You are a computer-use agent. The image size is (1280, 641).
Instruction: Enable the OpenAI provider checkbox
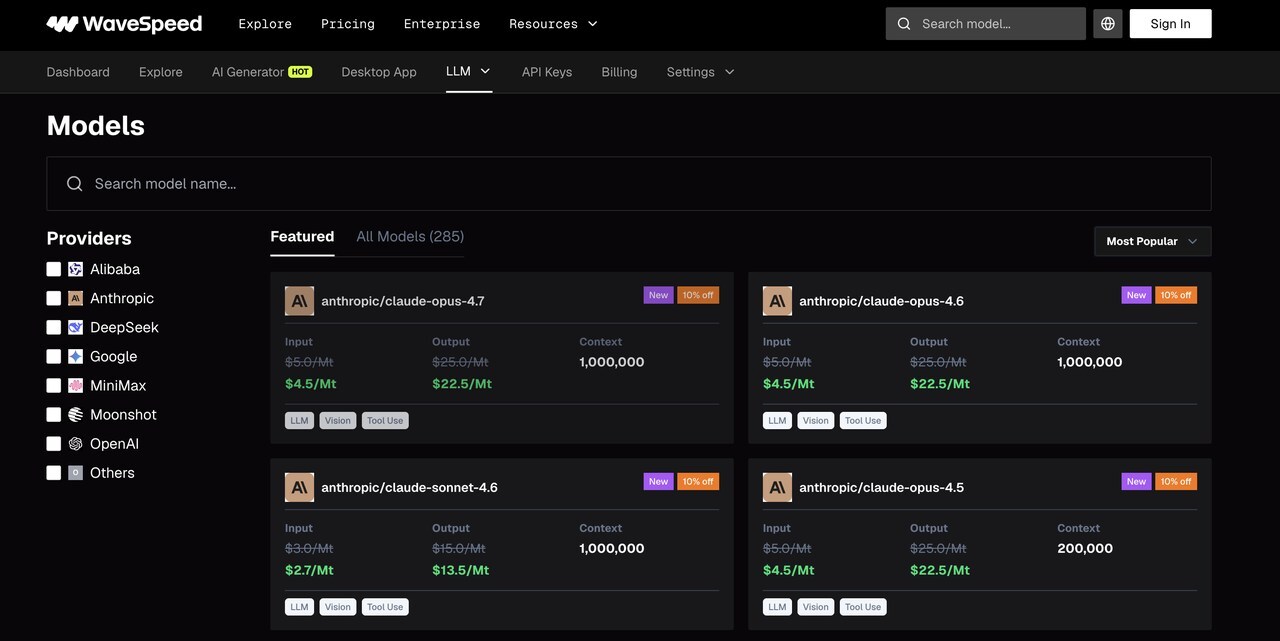point(54,443)
